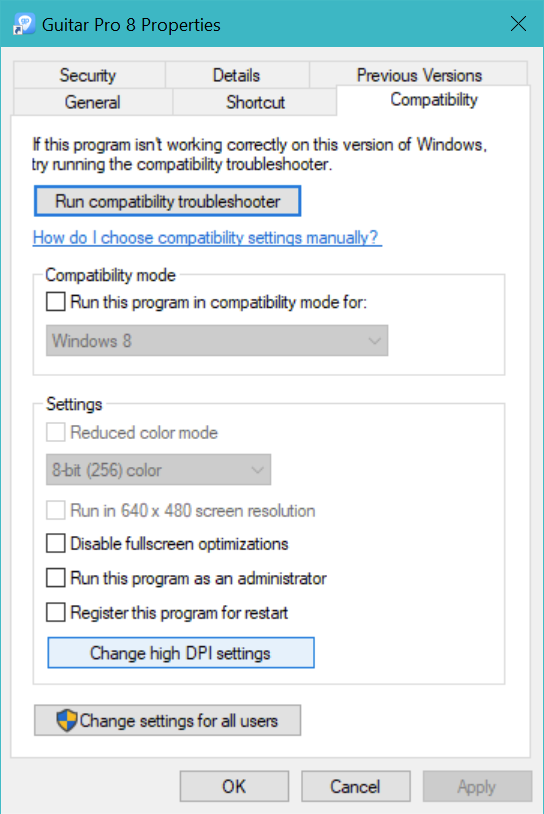Tick Run in 640 x 480 screen resolution
Image resolution: width=544 pixels, height=814 pixels.
pos(56,510)
